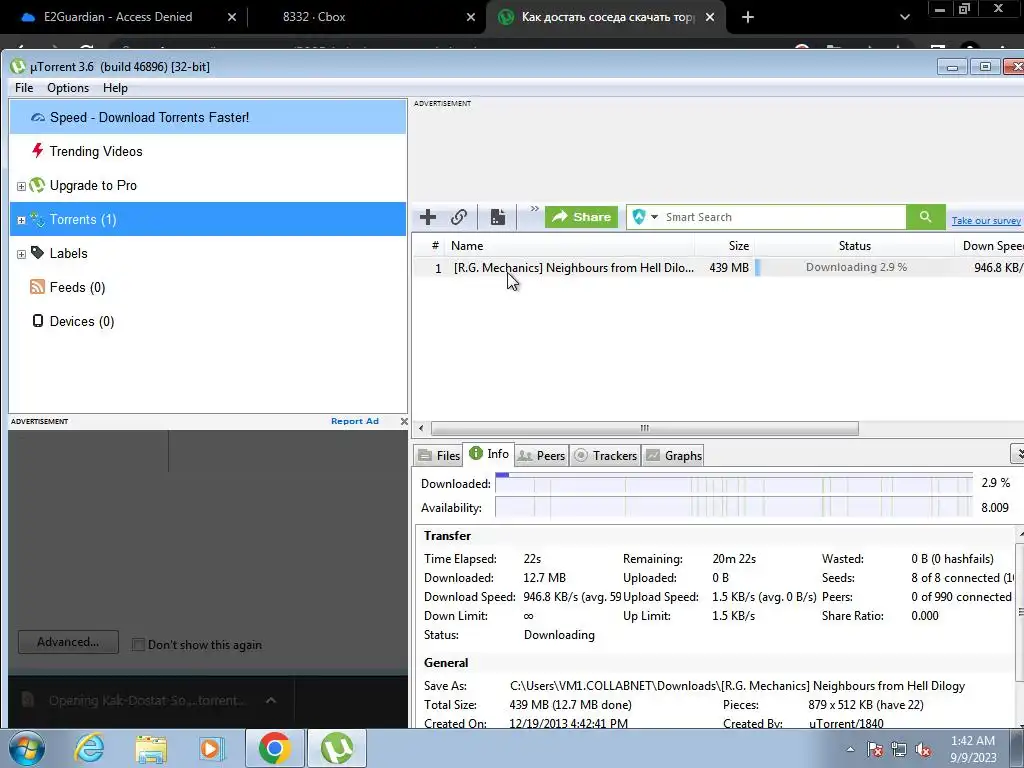Click the green search magnifier button
This screenshot has height=768, width=1024.
coord(925,217)
